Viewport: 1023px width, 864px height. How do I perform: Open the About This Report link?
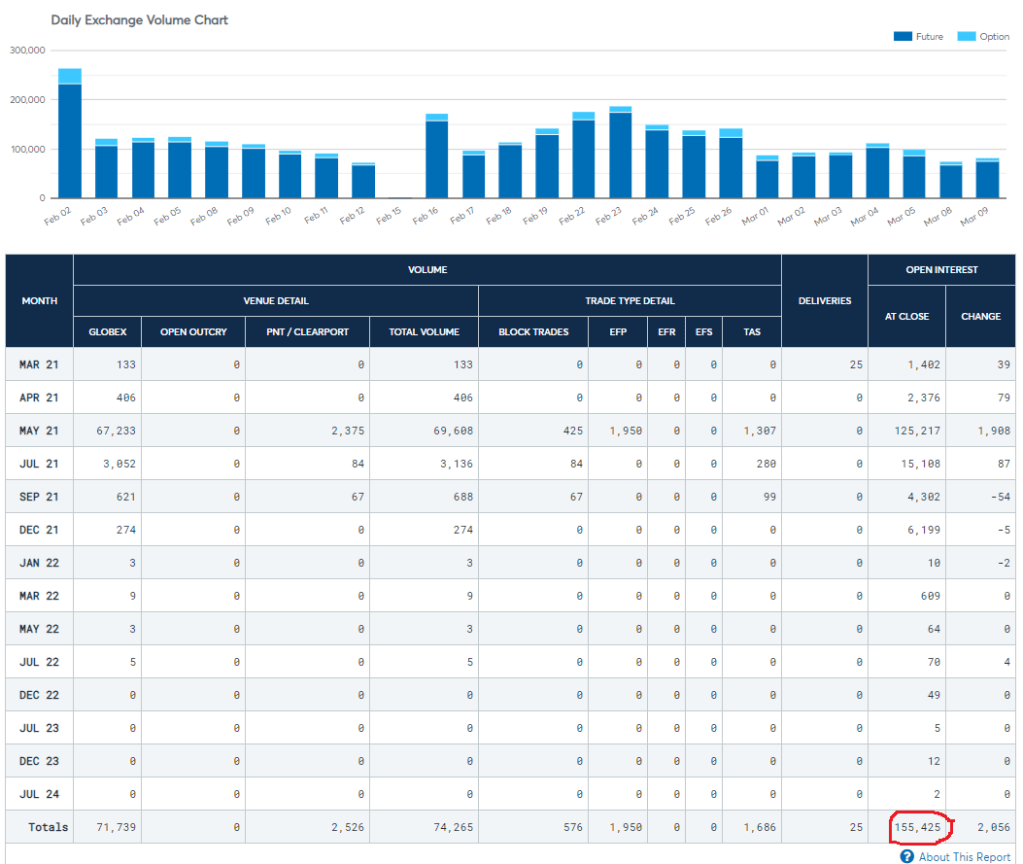(964, 857)
